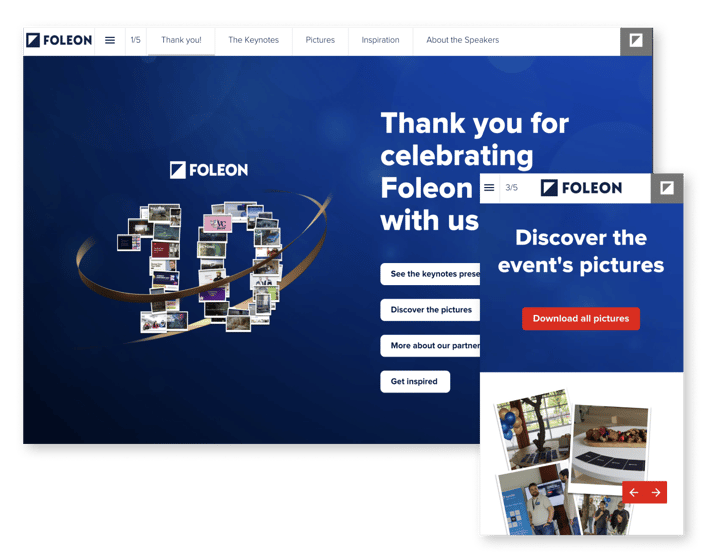Click the Foleon logo in desktop header
This screenshot has width=720, height=559.
coord(59,41)
